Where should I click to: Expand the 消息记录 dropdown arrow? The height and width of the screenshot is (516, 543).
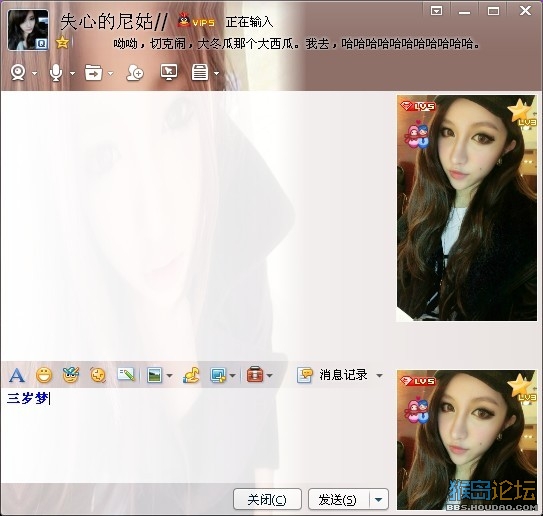(x=380, y=375)
